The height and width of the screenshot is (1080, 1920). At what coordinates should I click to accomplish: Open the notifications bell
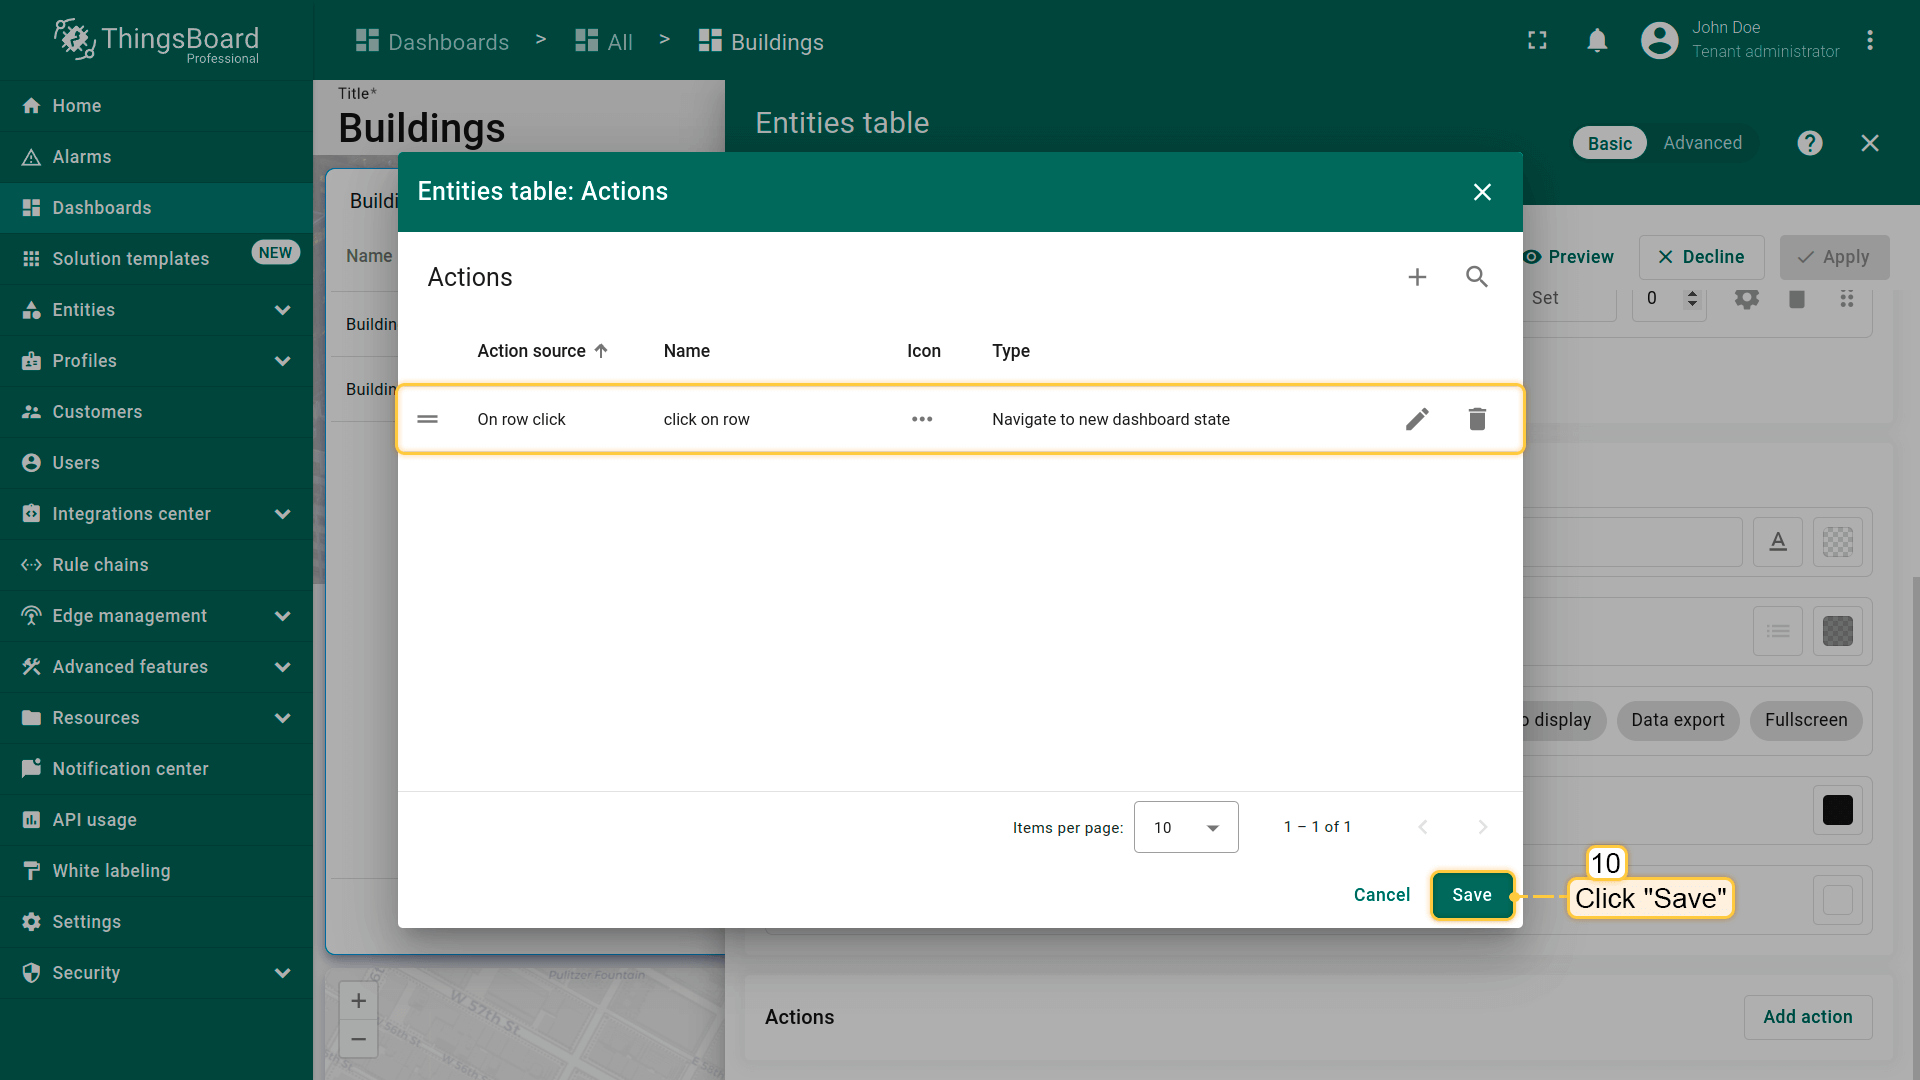pyautogui.click(x=1597, y=41)
